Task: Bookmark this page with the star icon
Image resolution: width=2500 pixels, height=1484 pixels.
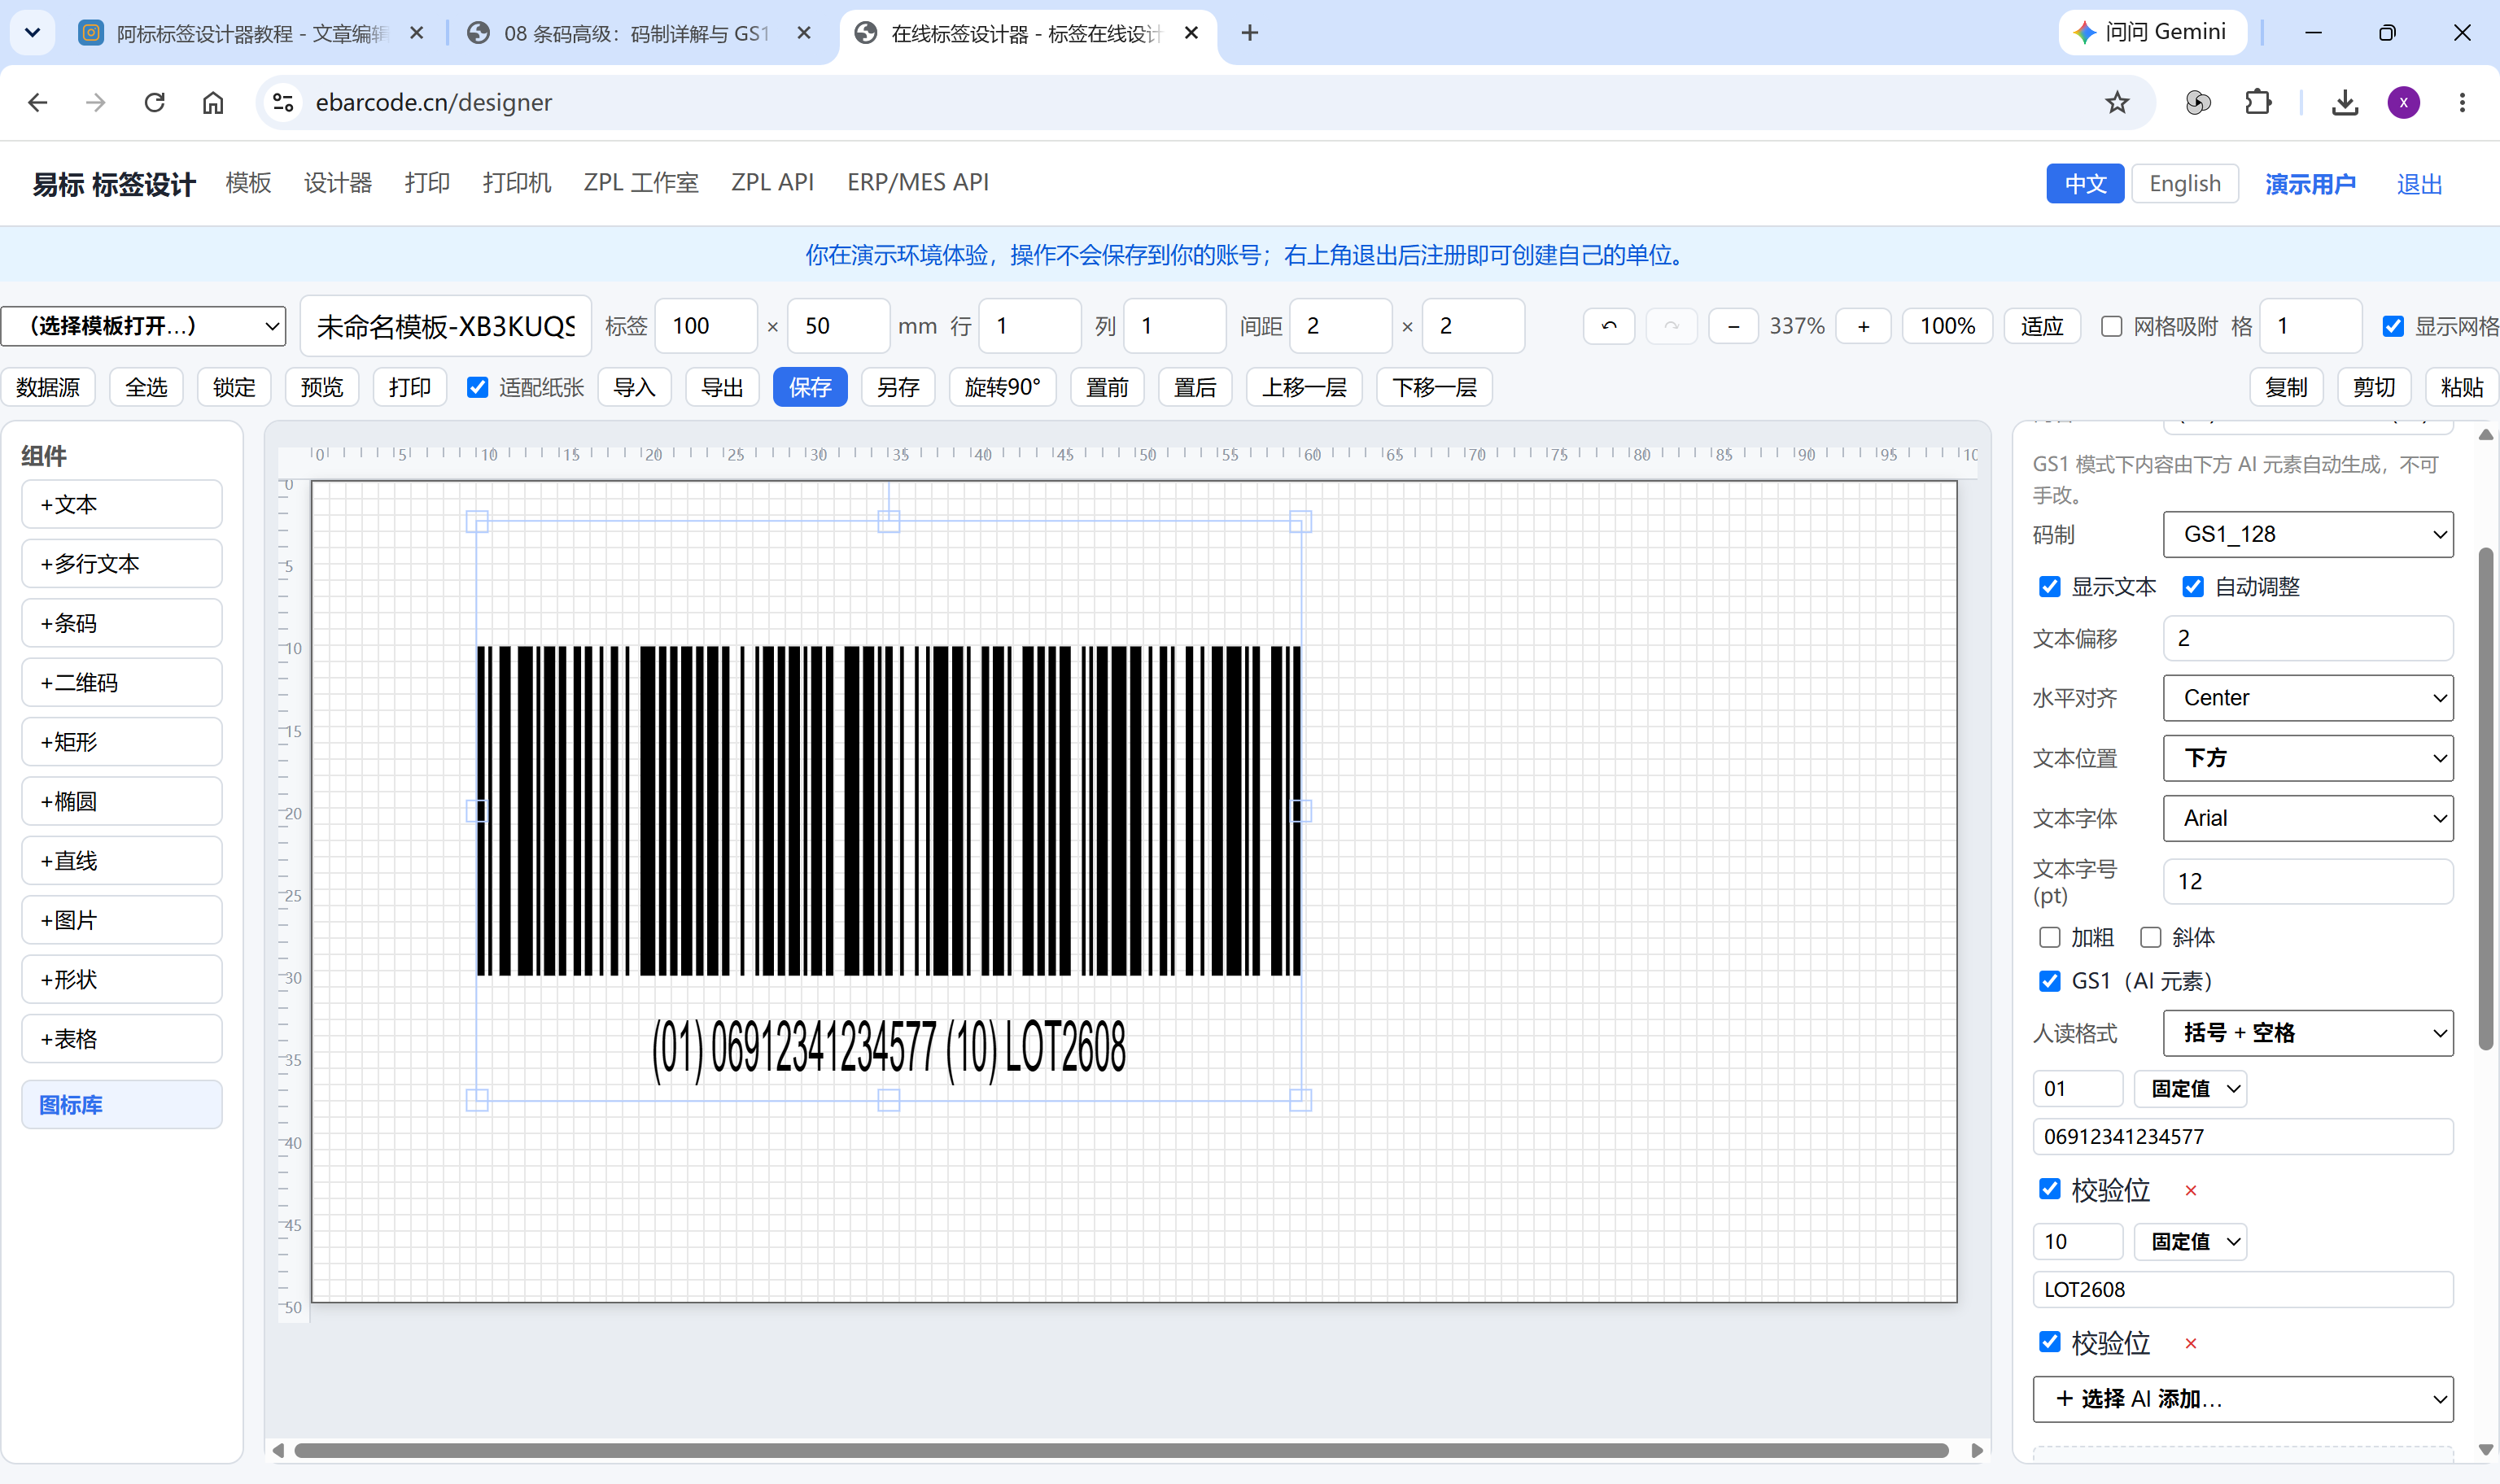Action: (x=2117, y=102)
